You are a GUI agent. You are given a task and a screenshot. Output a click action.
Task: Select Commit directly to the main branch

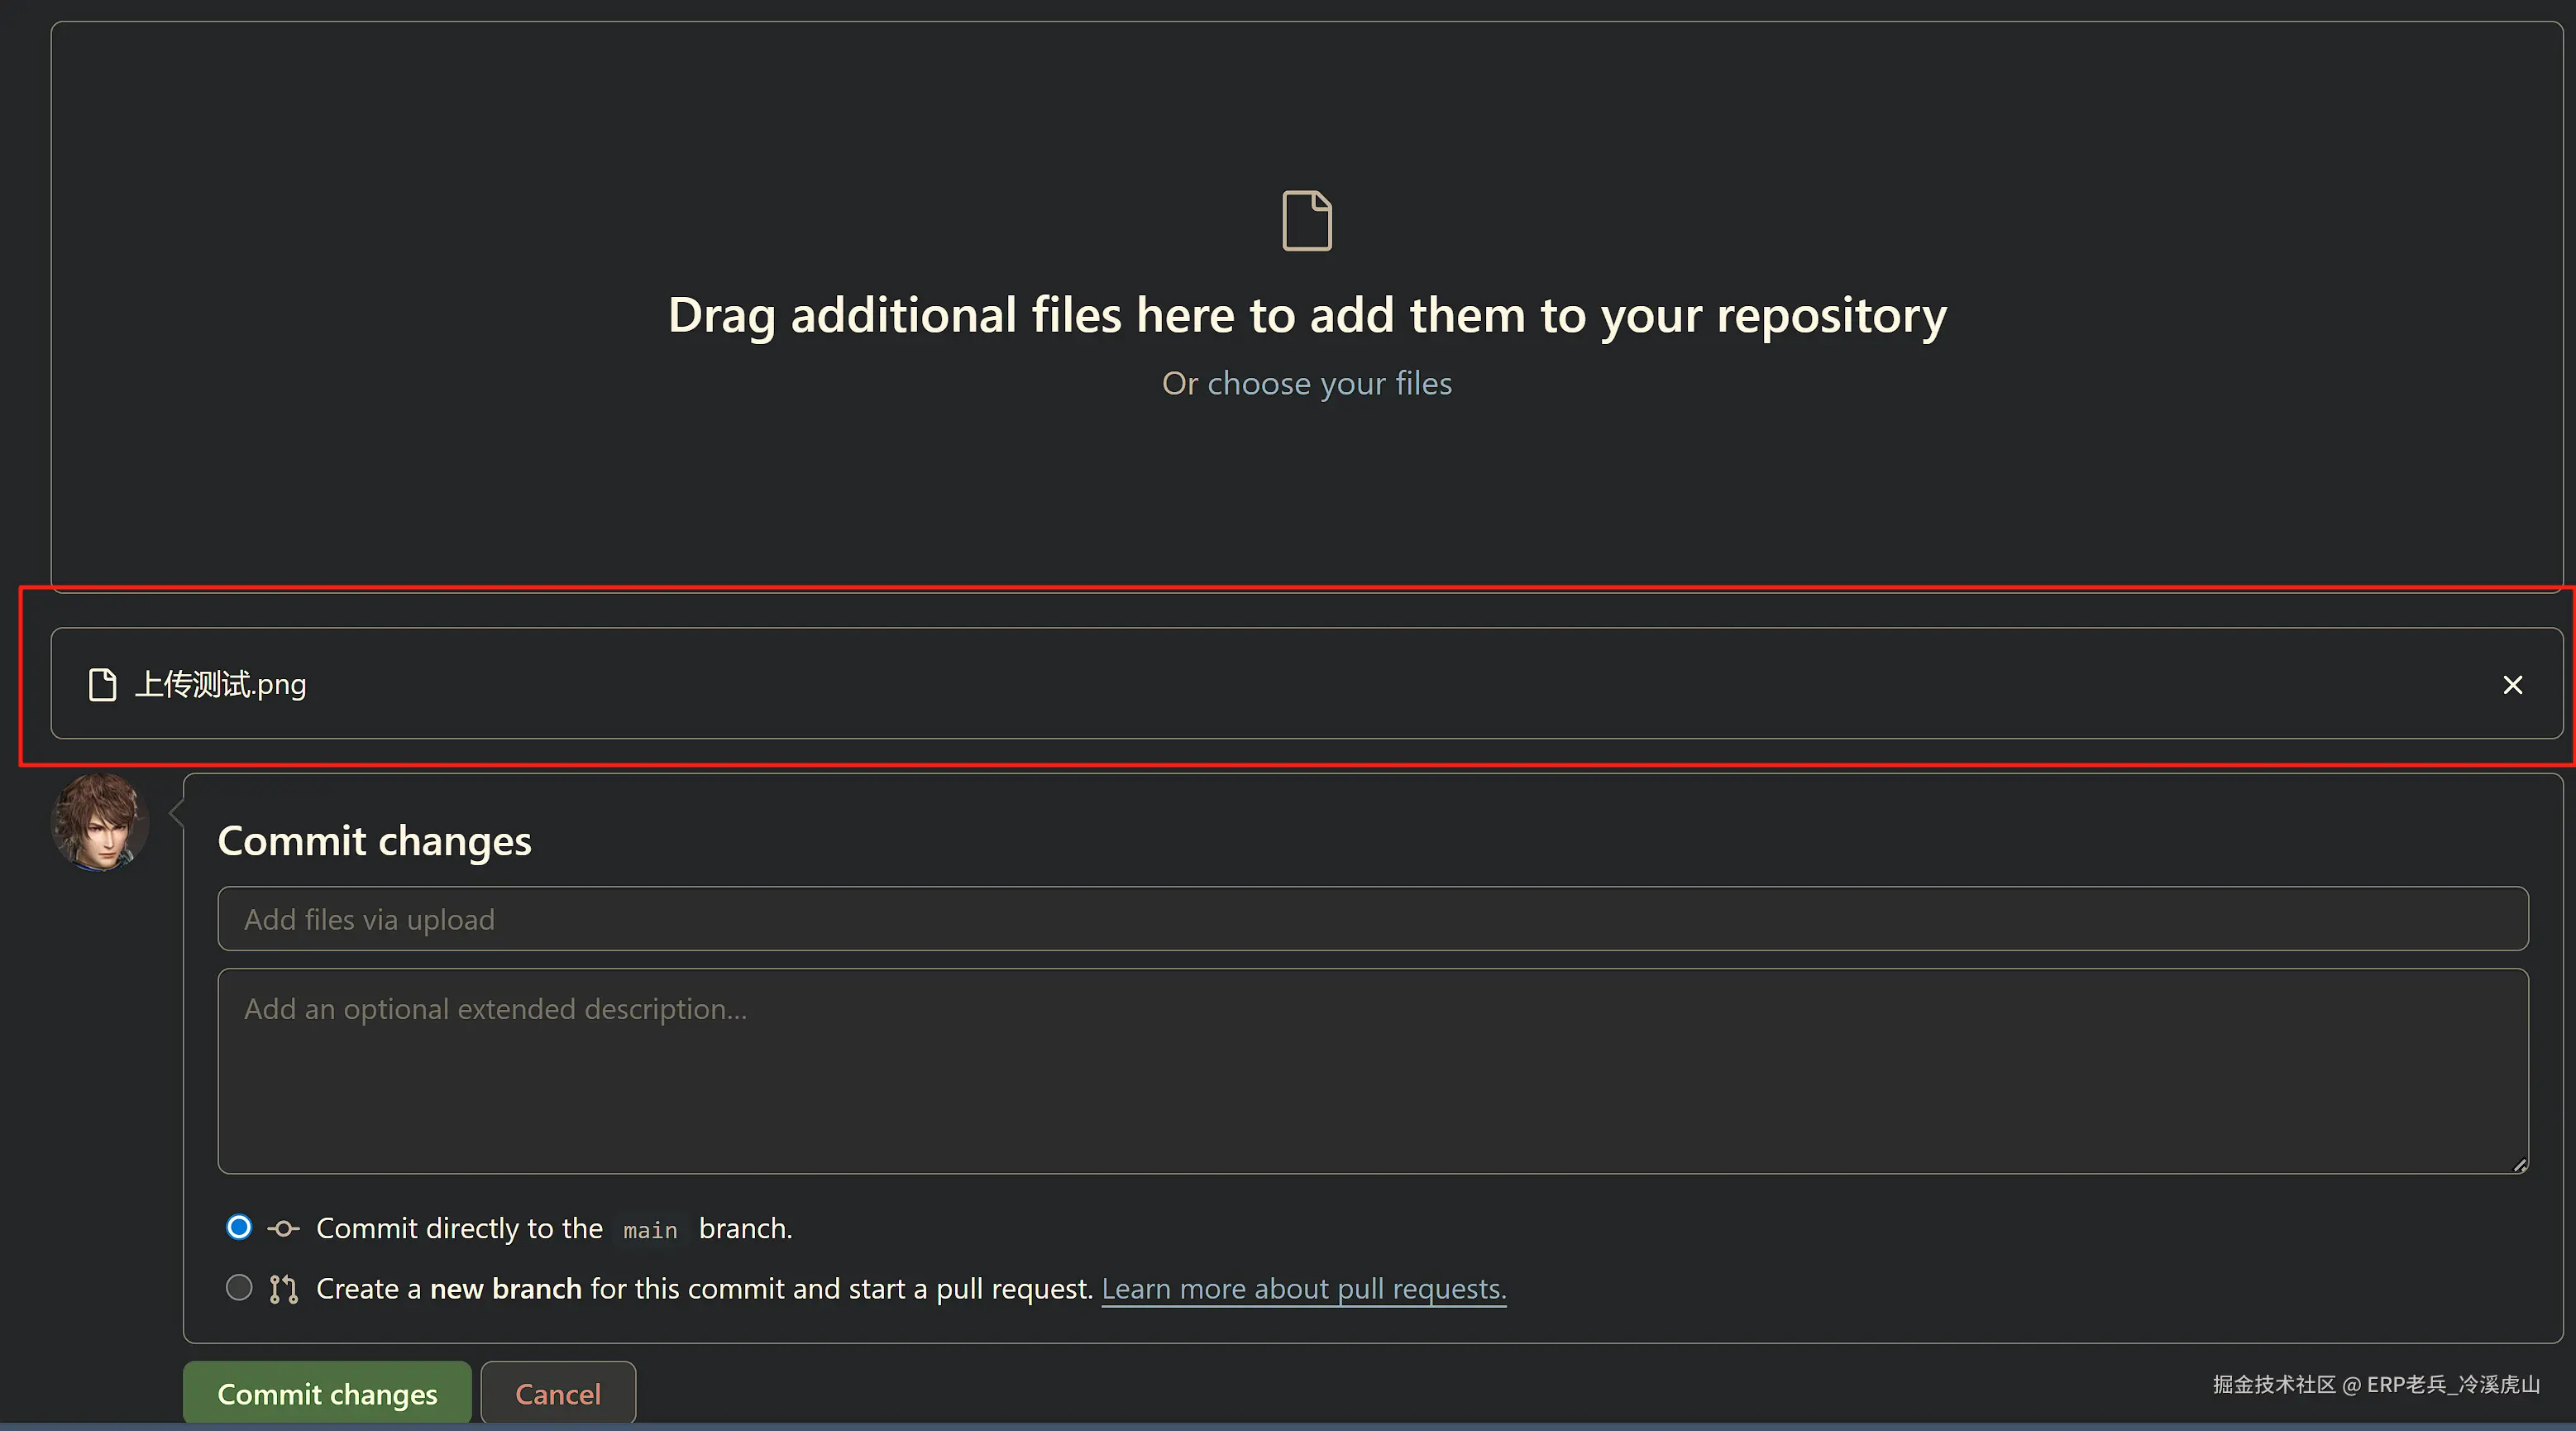pyautogui.click(x=239, y=1227)
